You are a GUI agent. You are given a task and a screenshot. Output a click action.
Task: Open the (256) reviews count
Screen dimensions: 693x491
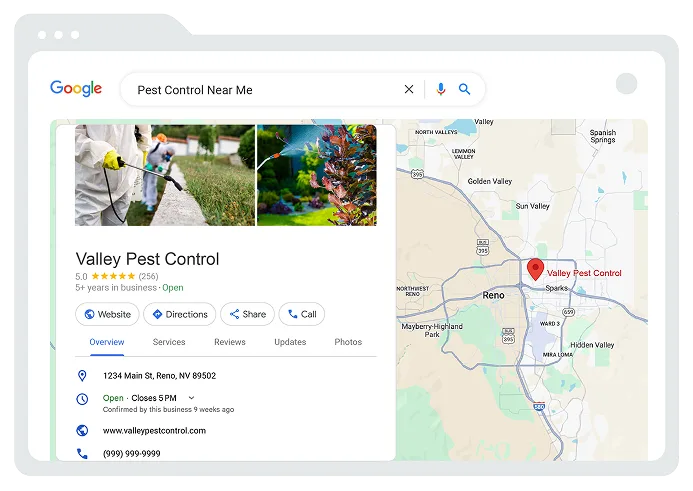click(x=148, y=276)
